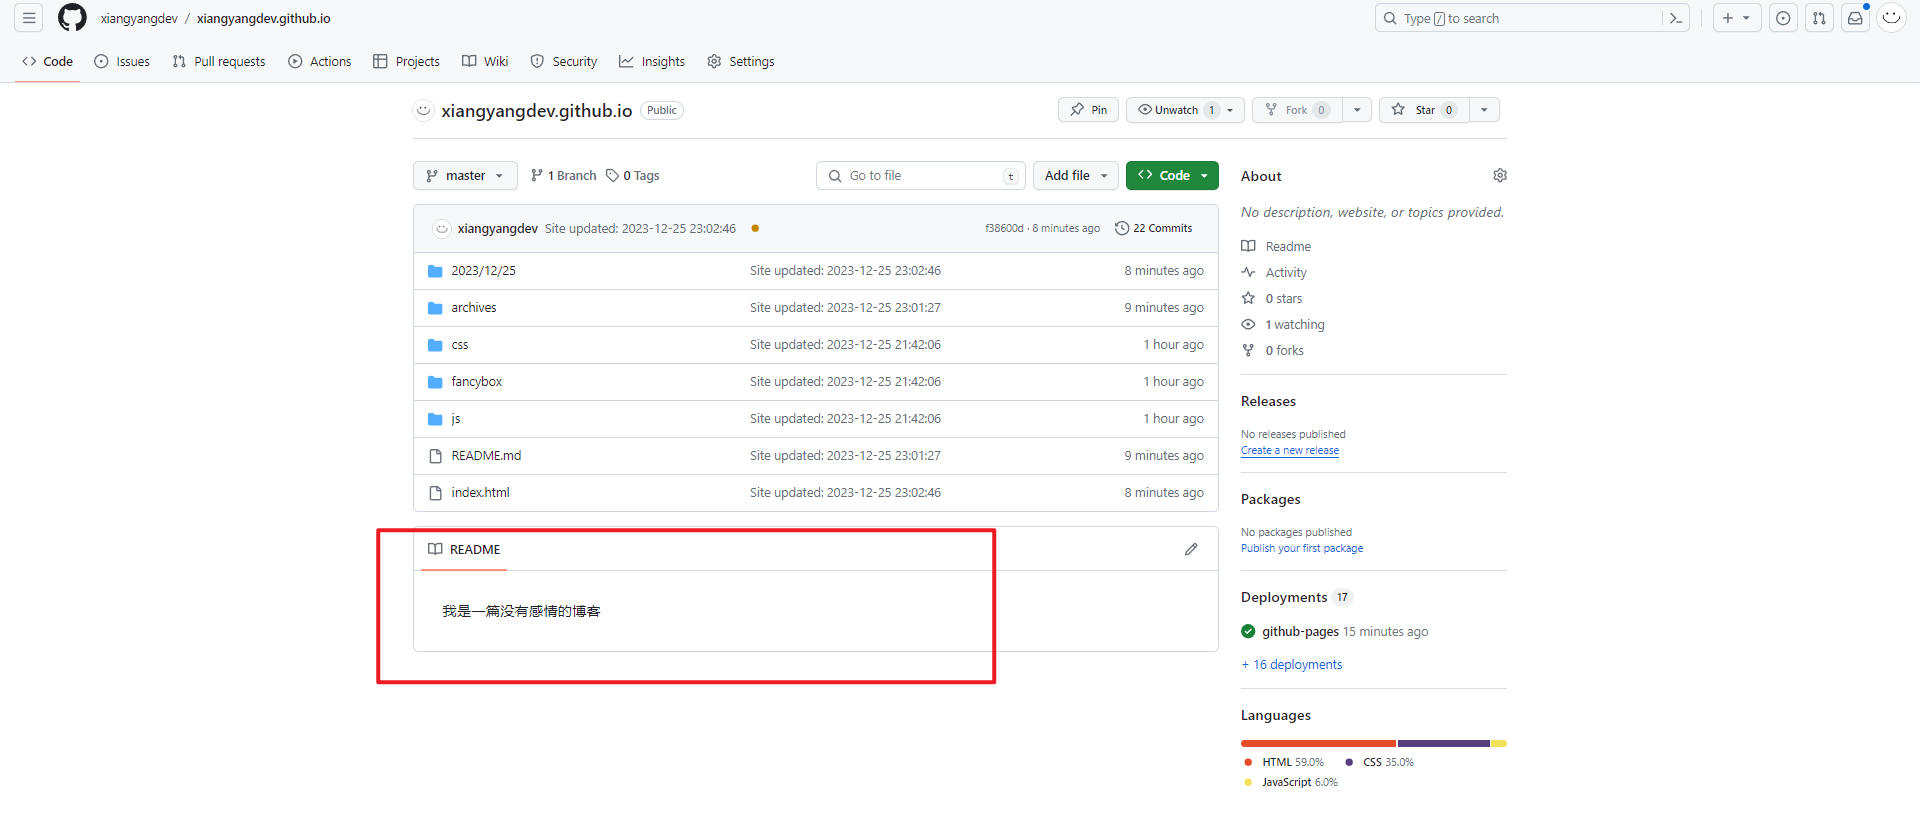
Task: Click the commit status dot
Action: click(755, 228)
